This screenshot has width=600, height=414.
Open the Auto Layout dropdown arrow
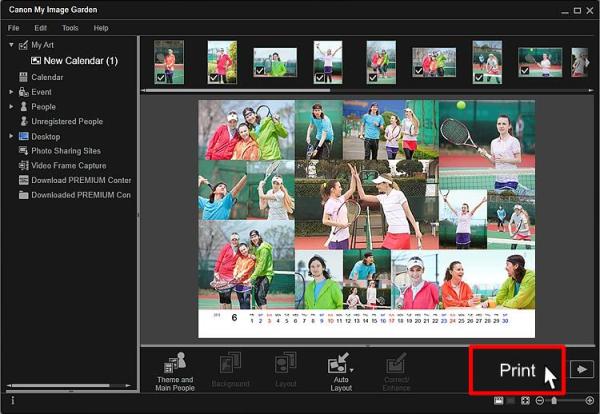[352, 370]
